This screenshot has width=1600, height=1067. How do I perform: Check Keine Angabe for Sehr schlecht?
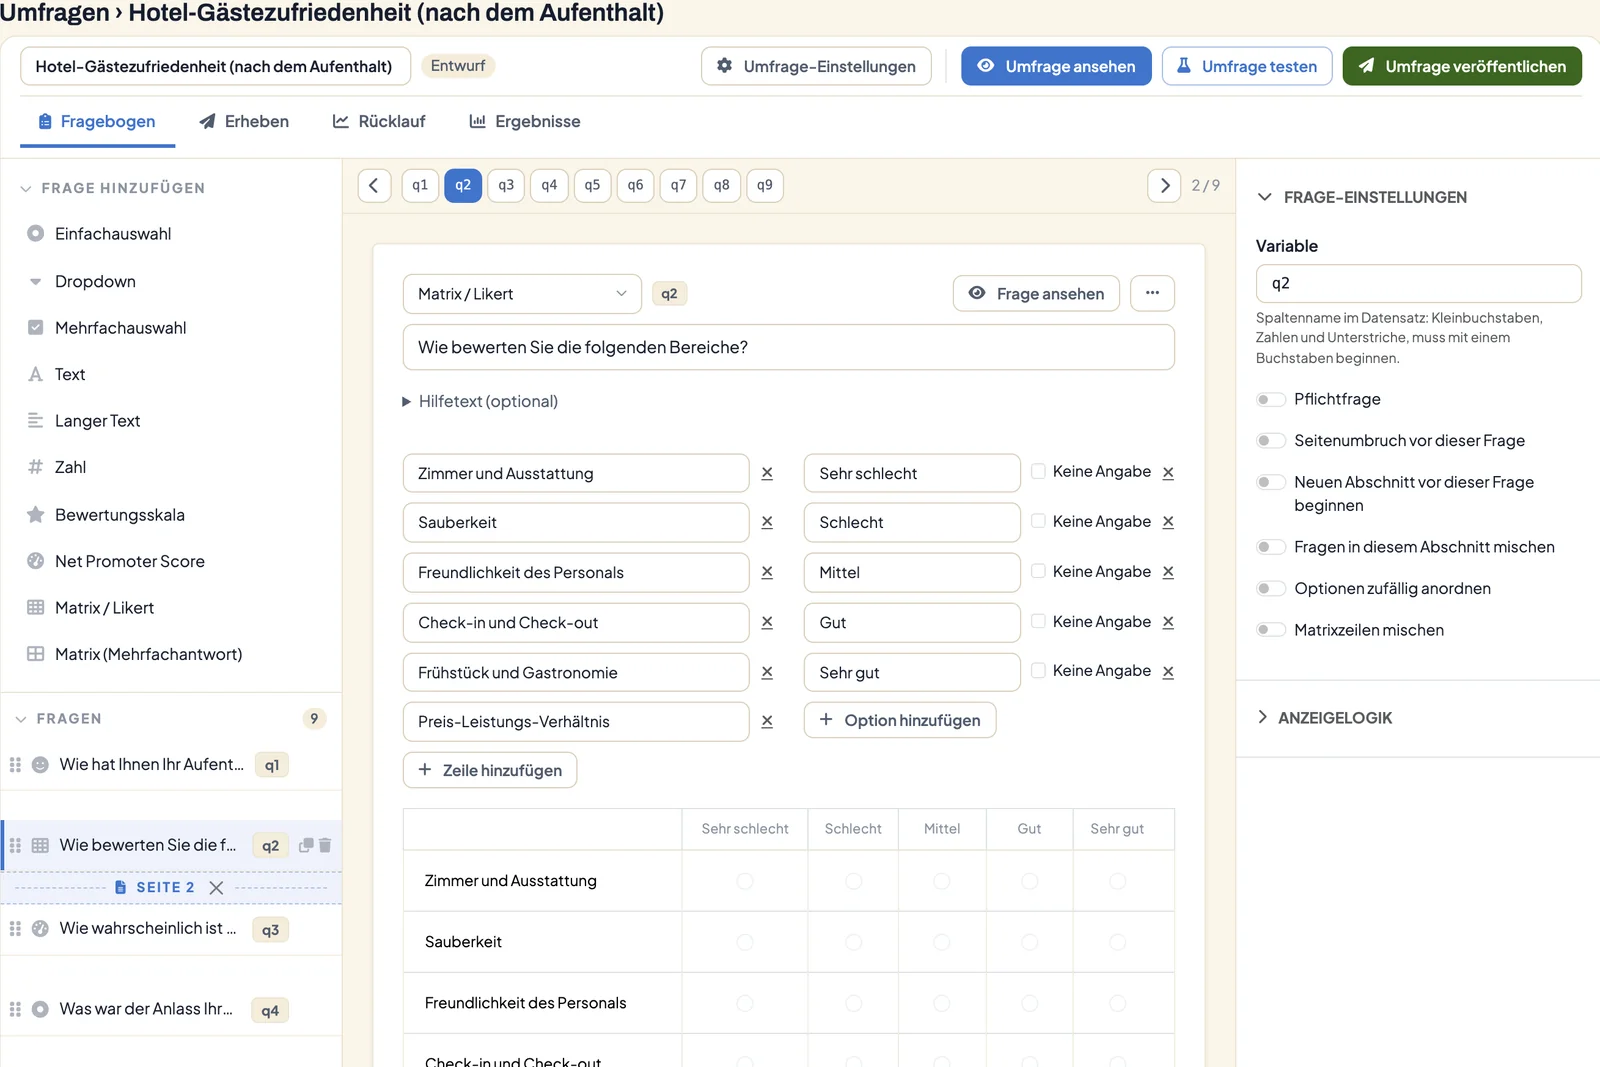pos(1038,471)
